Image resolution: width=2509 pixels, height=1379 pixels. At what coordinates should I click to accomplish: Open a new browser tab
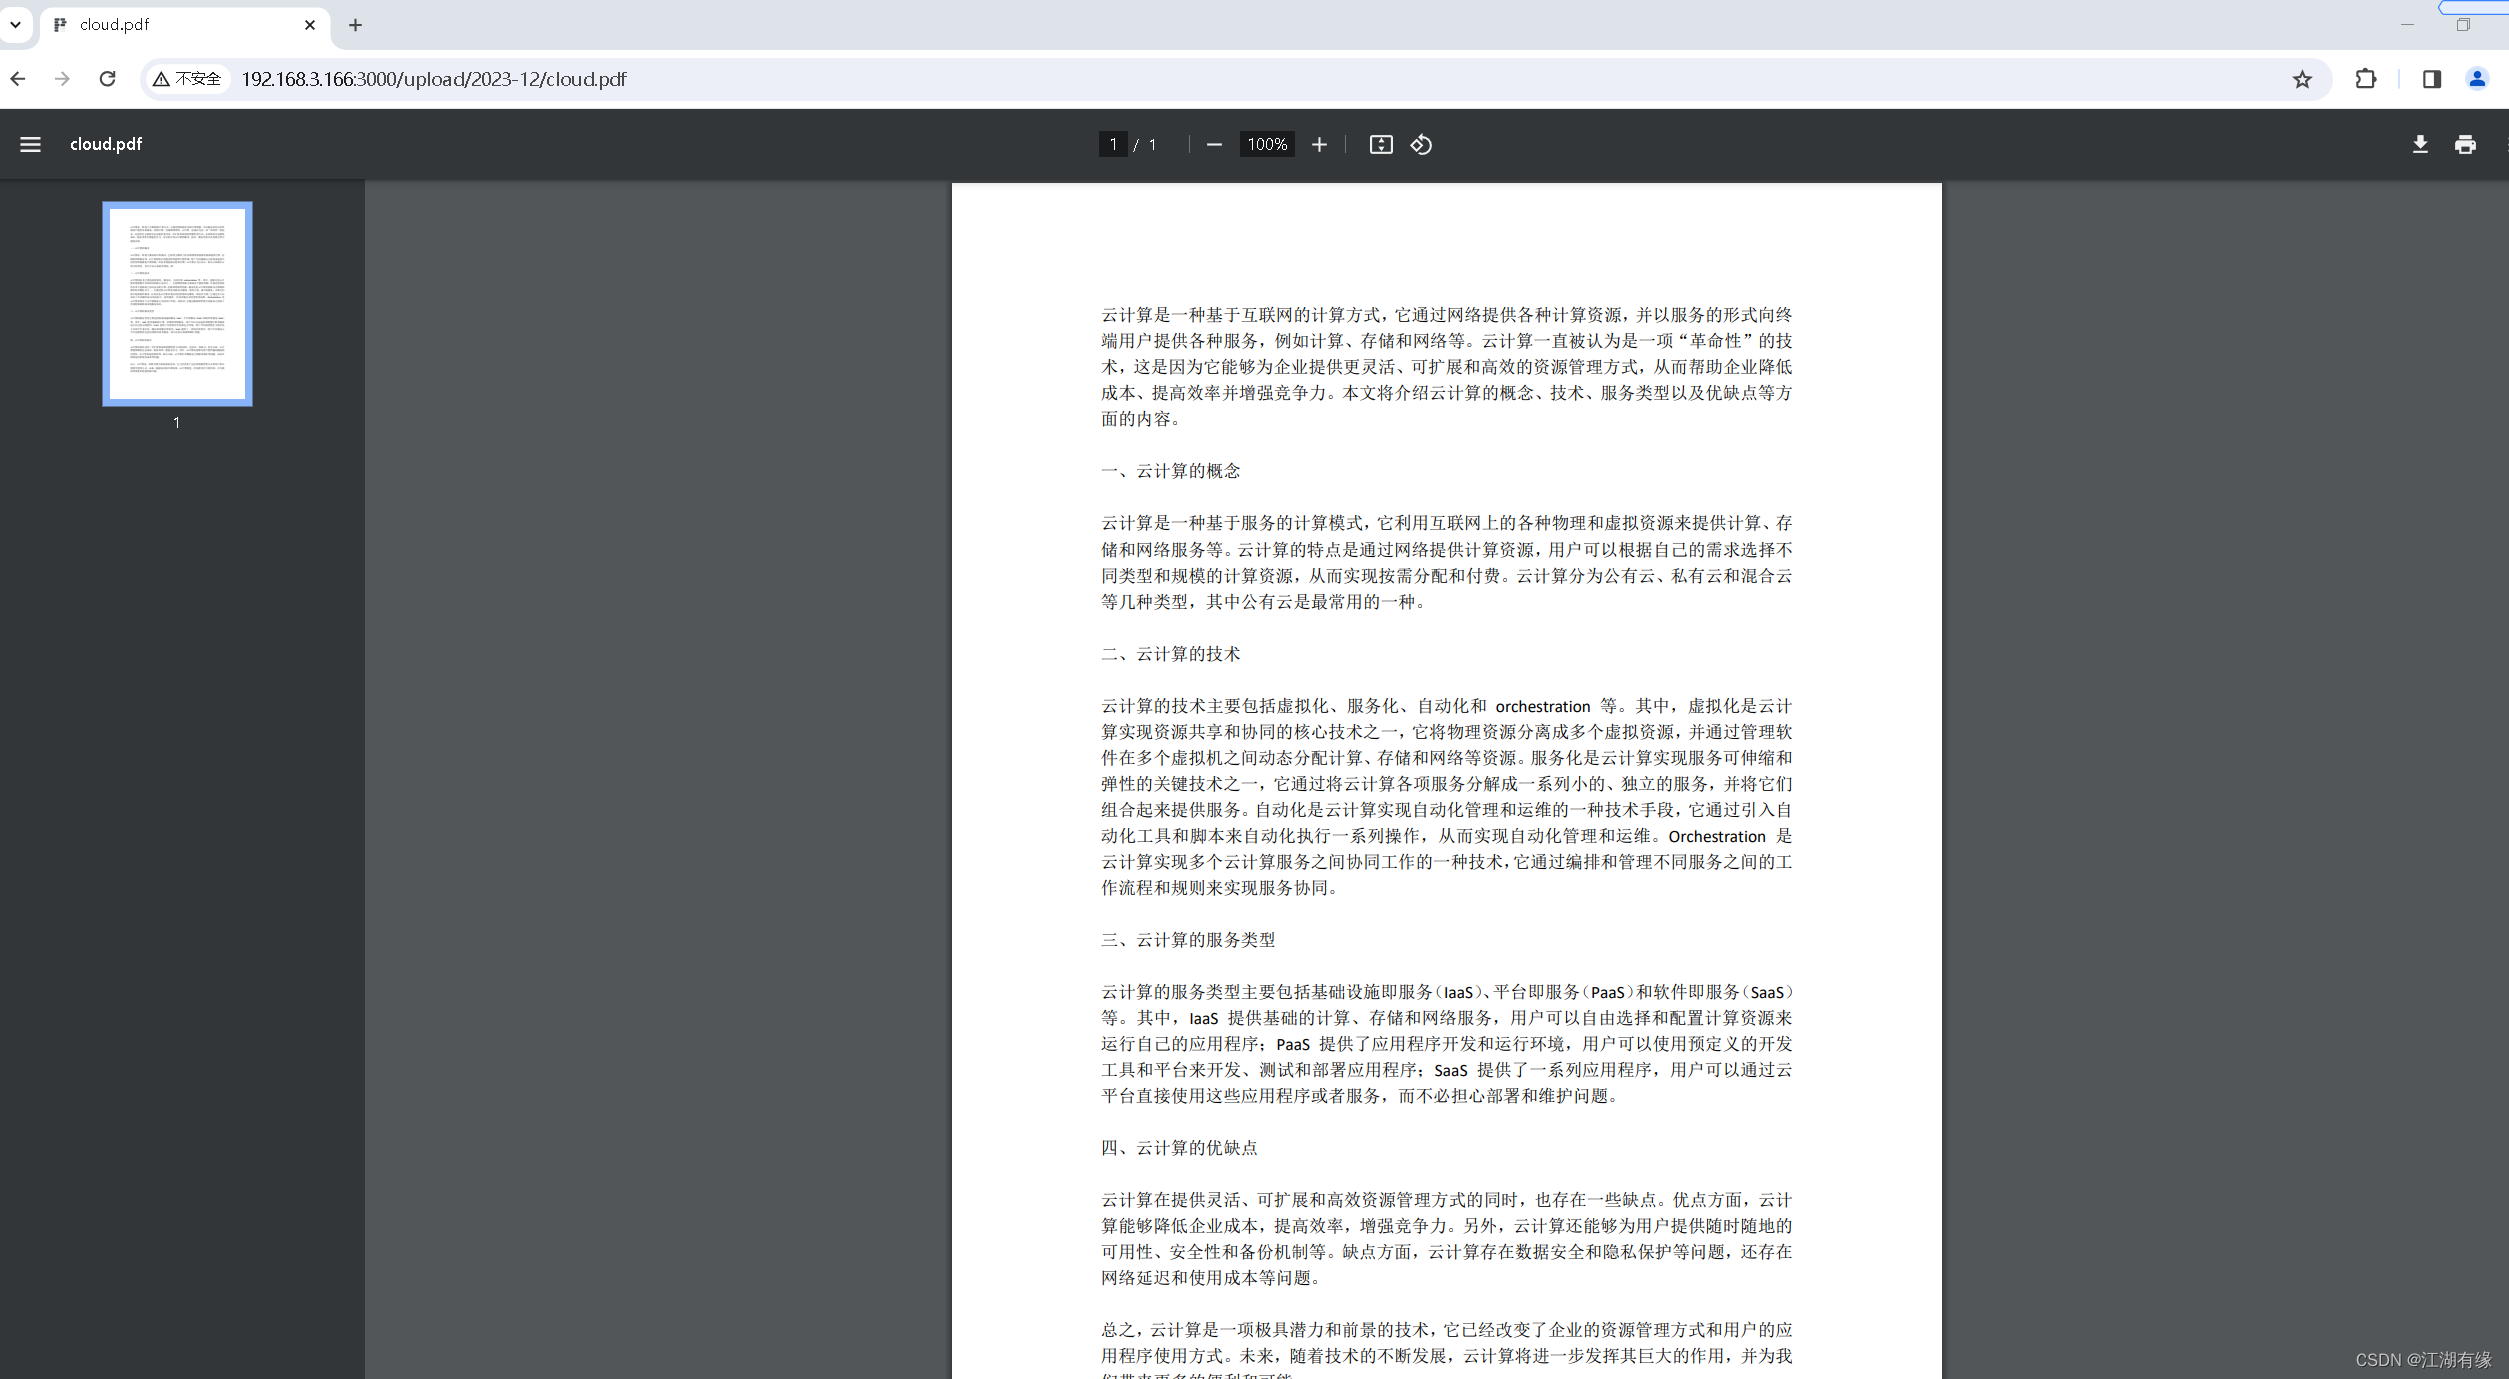[x=355, y=25]
